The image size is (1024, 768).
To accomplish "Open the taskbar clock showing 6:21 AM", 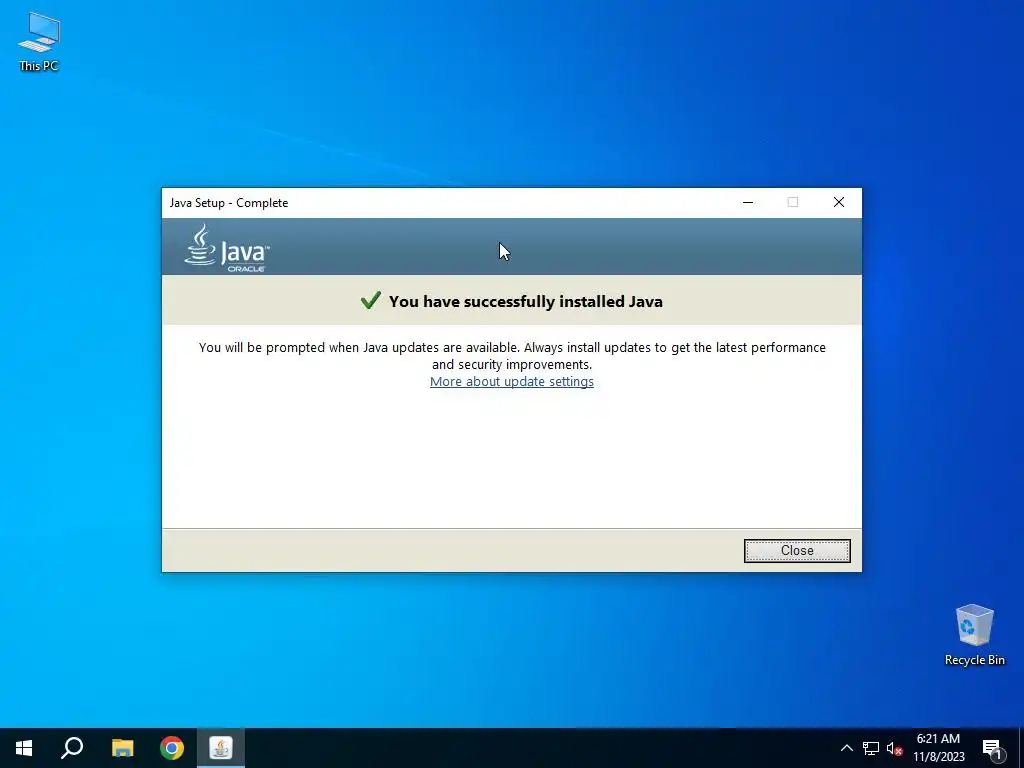I will pos(938,748).
